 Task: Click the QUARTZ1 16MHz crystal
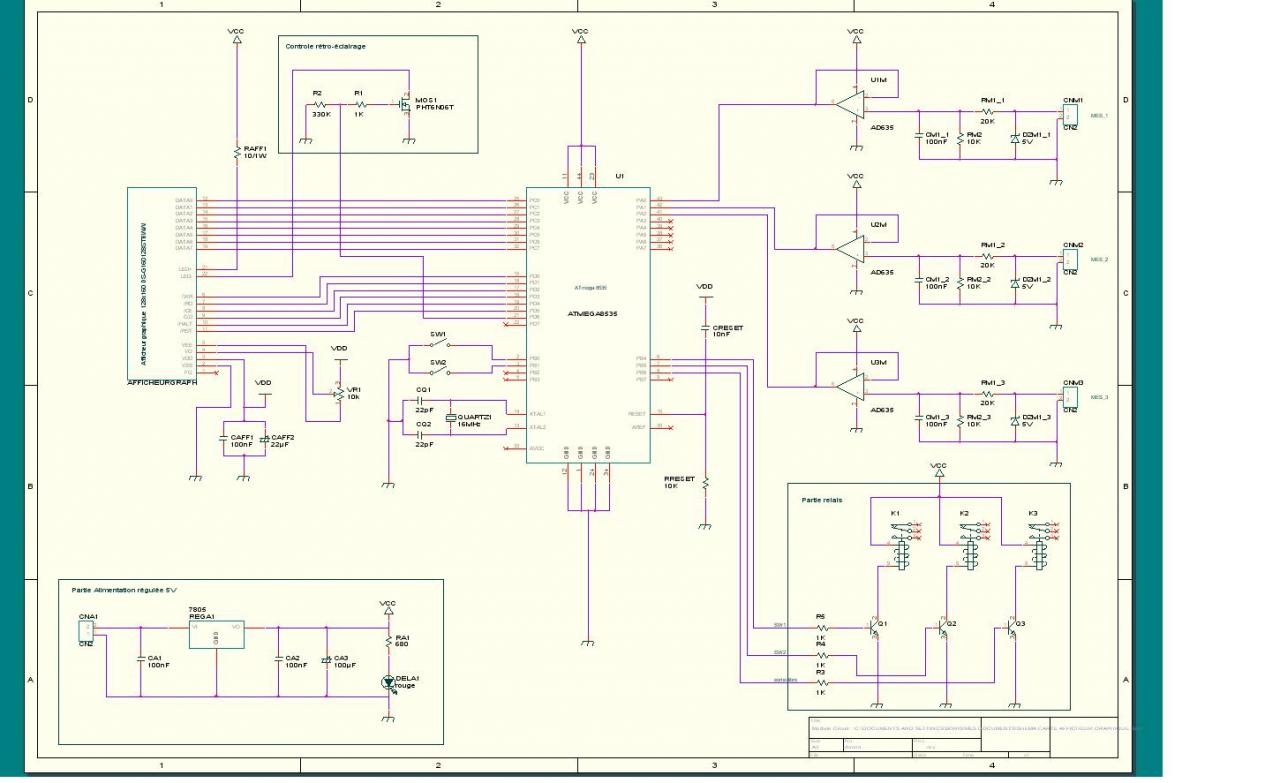click(451, 417)
